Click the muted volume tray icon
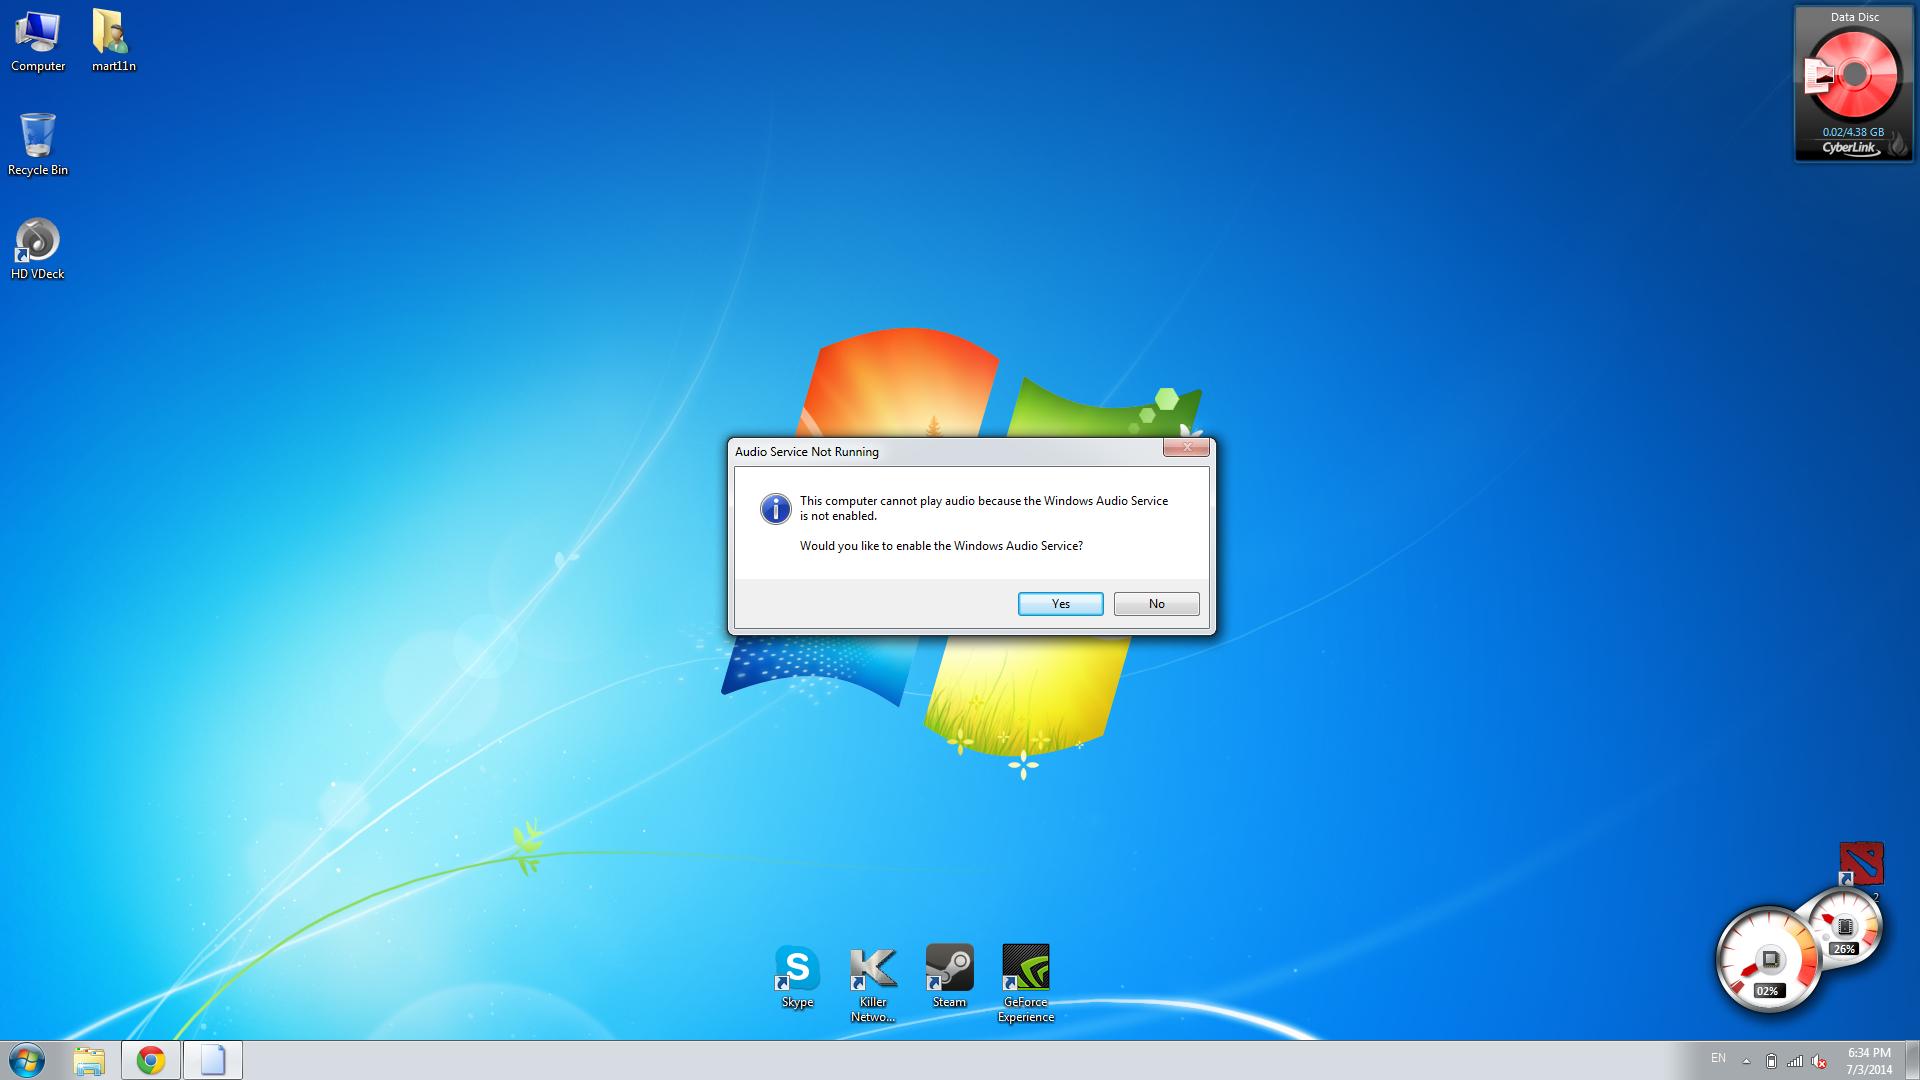1920x1080 pixels. [1820, 1061]
